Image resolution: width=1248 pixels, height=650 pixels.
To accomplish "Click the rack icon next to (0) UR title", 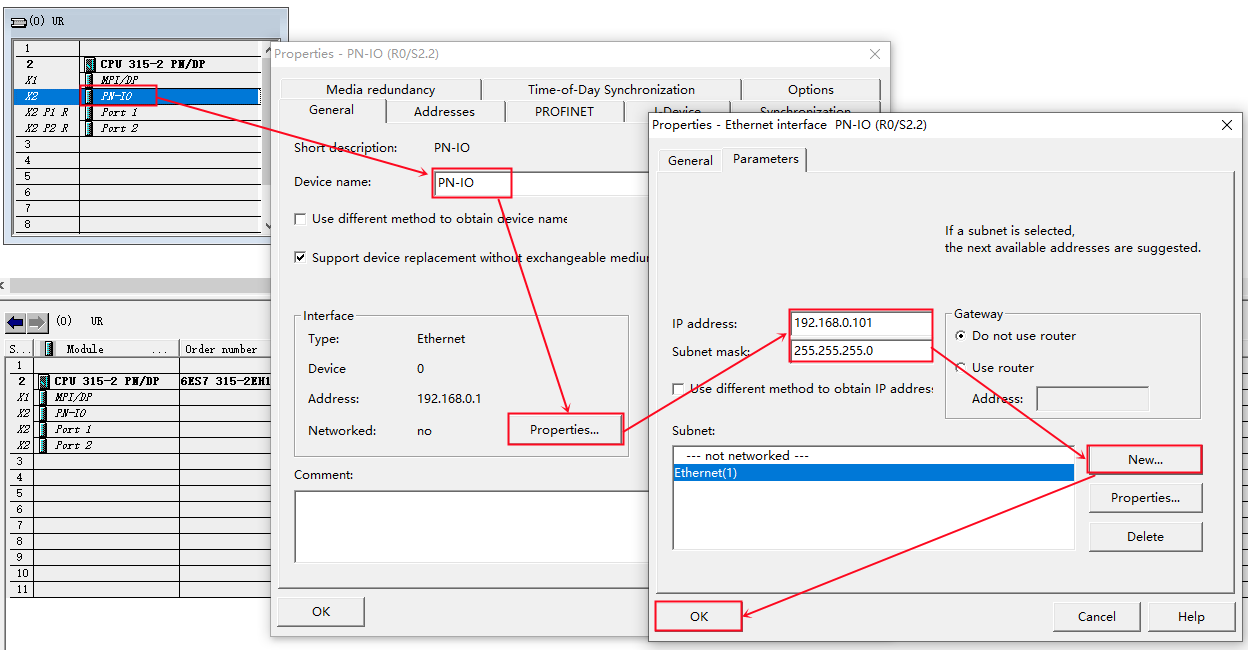I will pos(18,21).
